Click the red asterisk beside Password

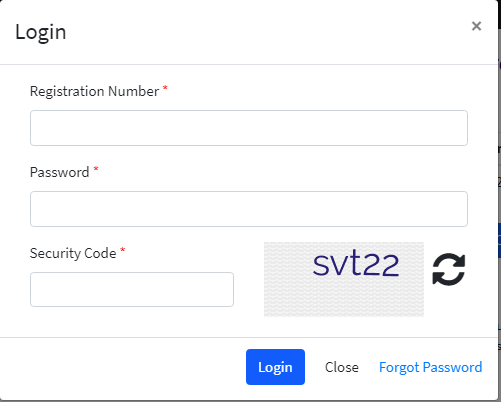point(96,169)
